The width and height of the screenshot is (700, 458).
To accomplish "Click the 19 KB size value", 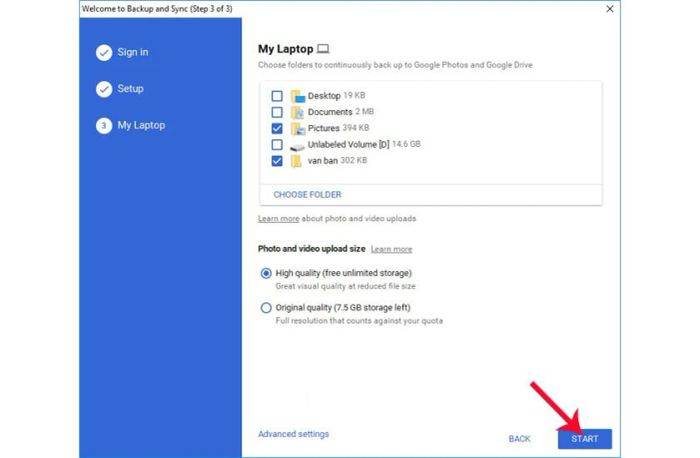I will 354,96.
